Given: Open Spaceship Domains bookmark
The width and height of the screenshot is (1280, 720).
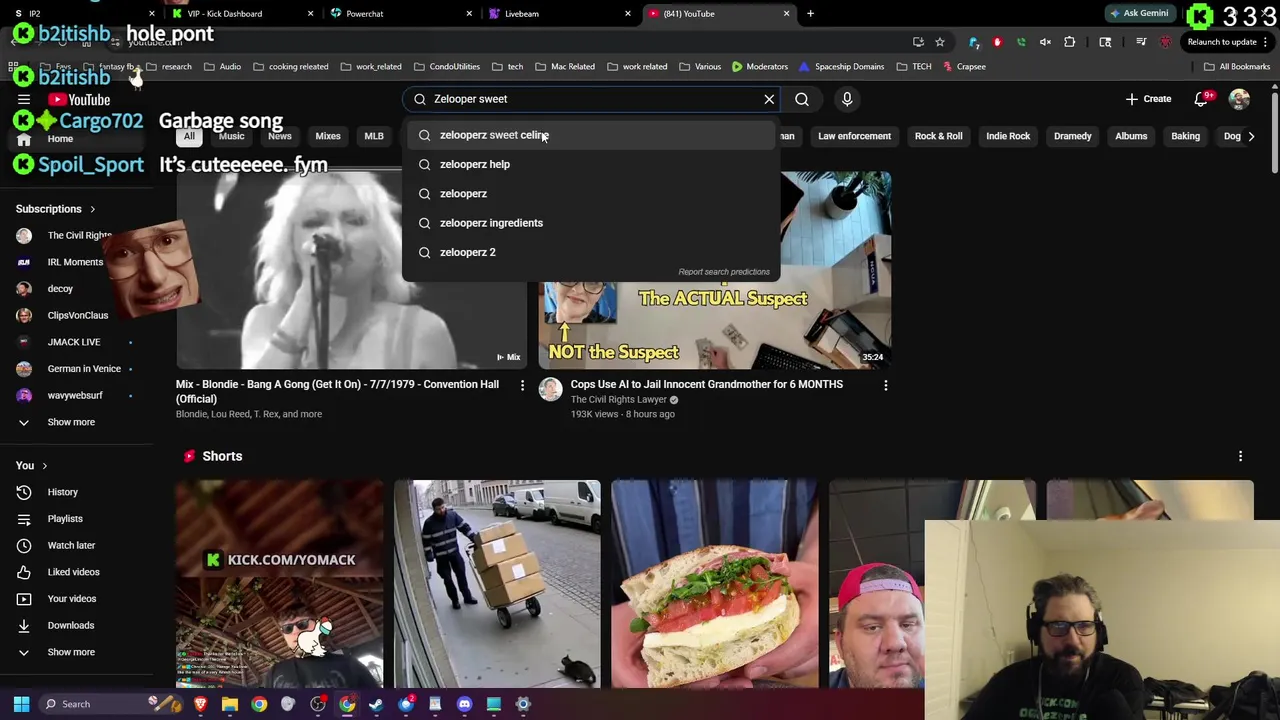Looking at the screenshot, I should pyautogui.click(x=841, y=67).
